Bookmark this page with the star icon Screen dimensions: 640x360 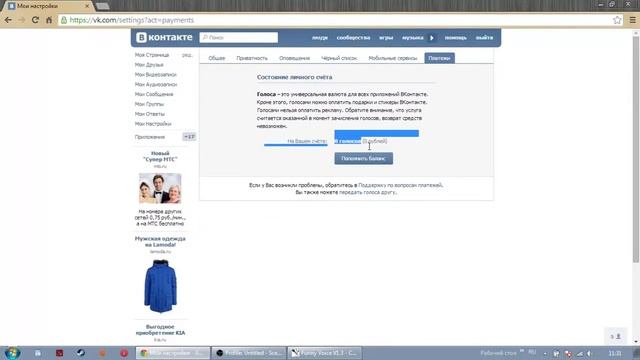(617, 20)
